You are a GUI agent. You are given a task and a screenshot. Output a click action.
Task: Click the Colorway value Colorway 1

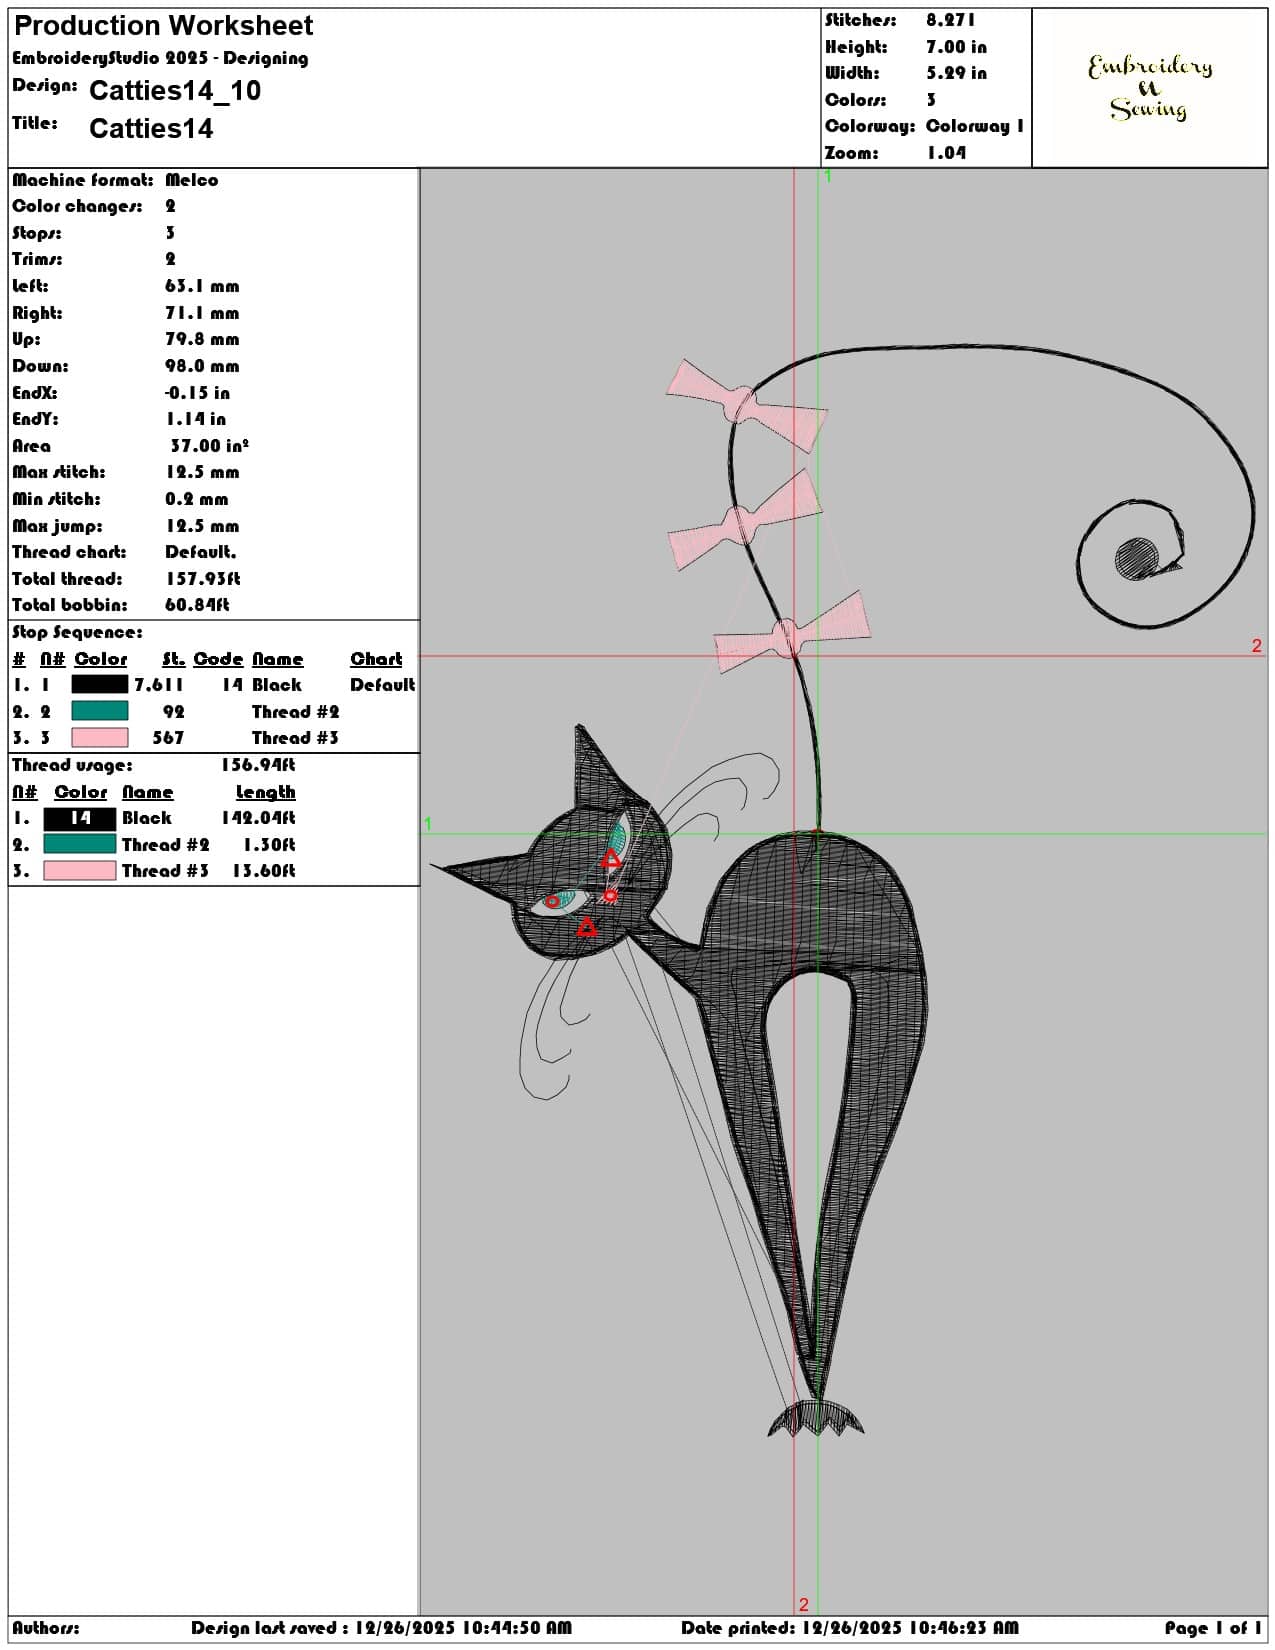tap(975, 126)
